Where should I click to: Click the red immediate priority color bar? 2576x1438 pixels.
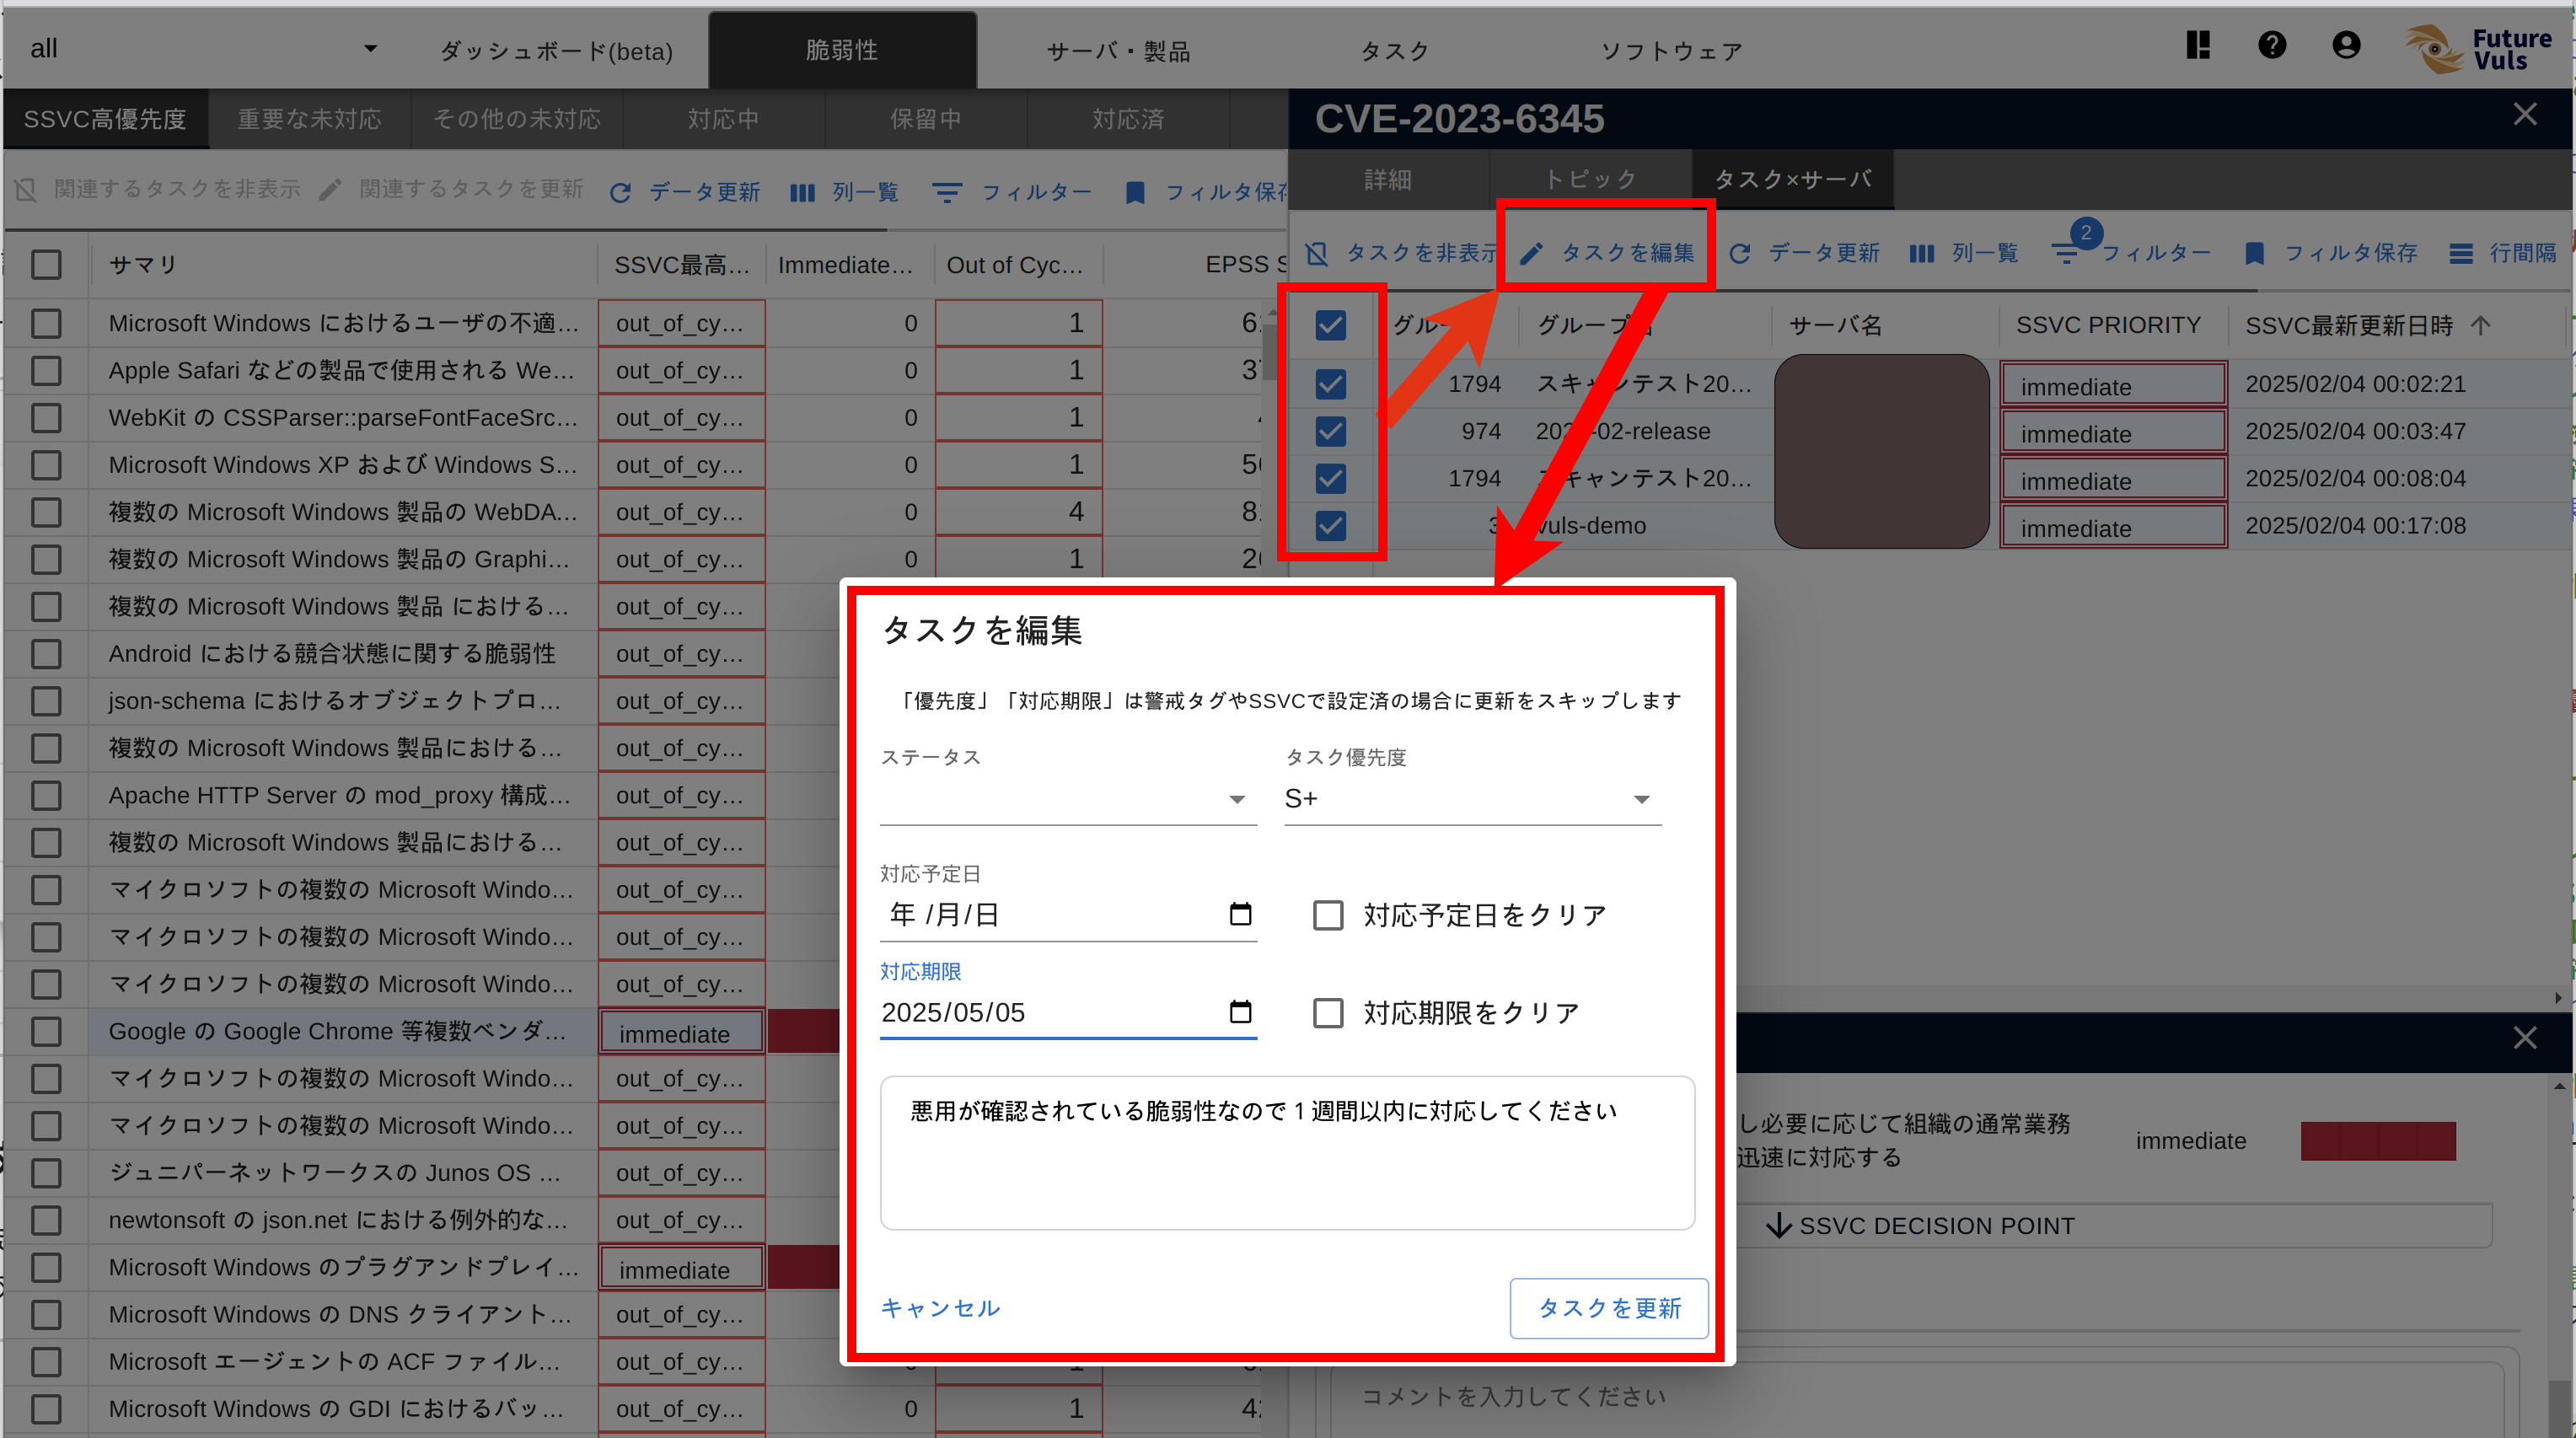(2378, 1140)
